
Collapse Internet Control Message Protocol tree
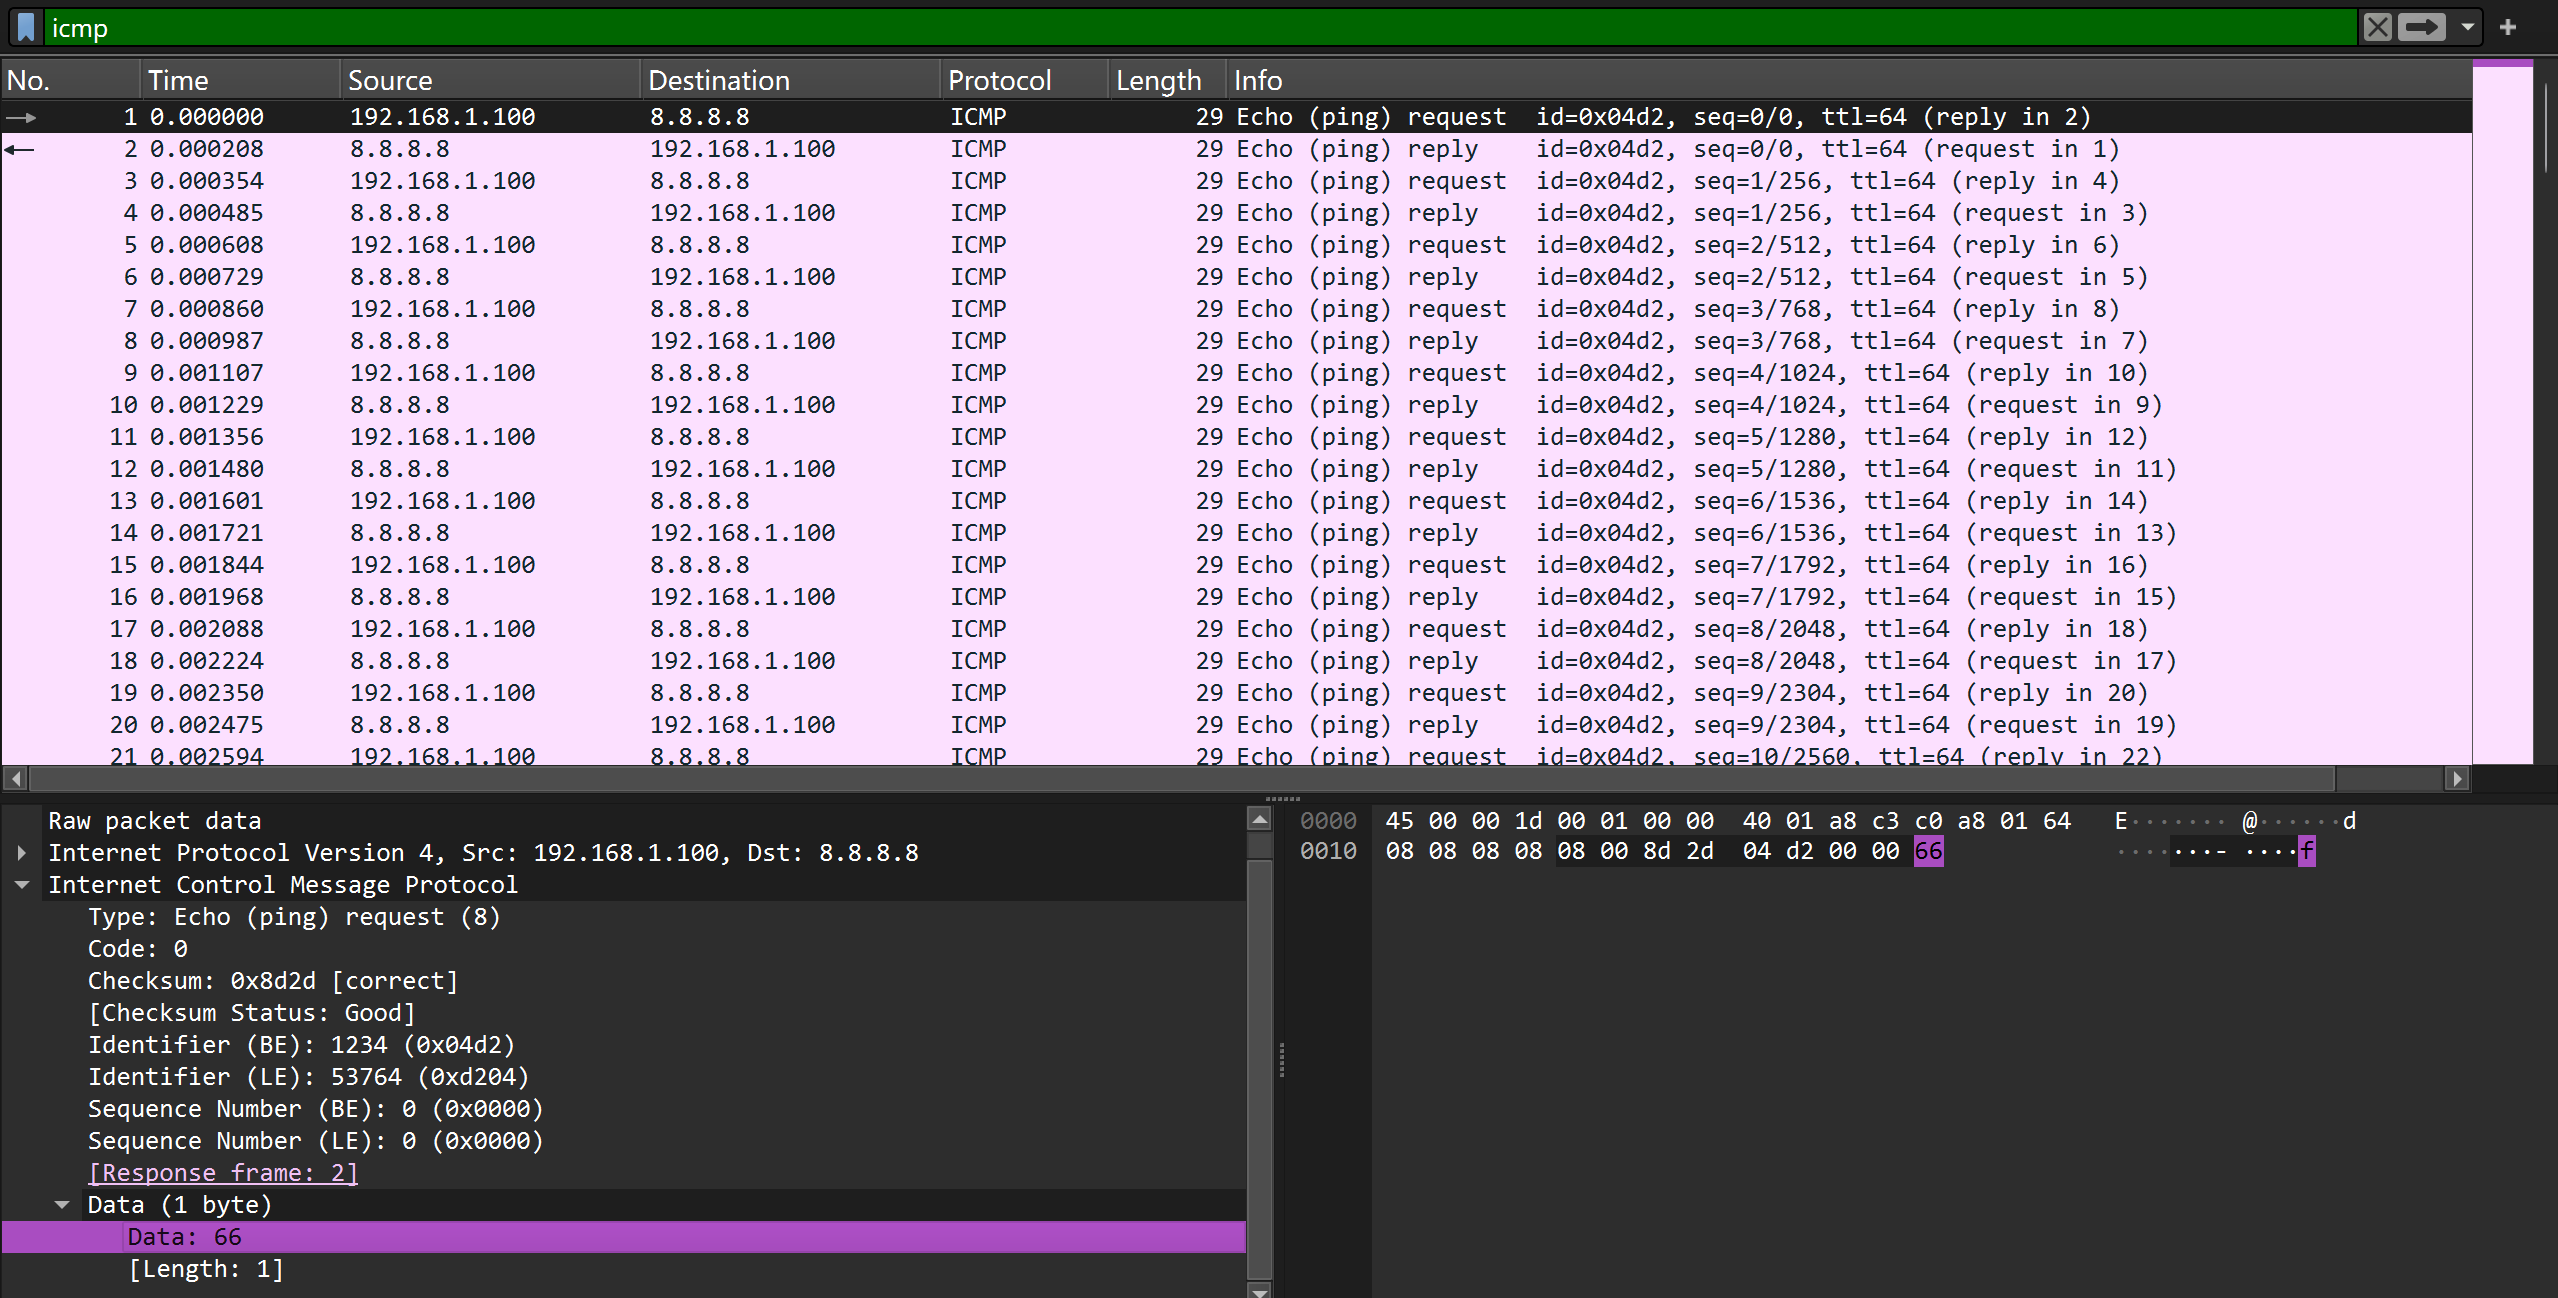pyautogui.click(x=22, y=885)
